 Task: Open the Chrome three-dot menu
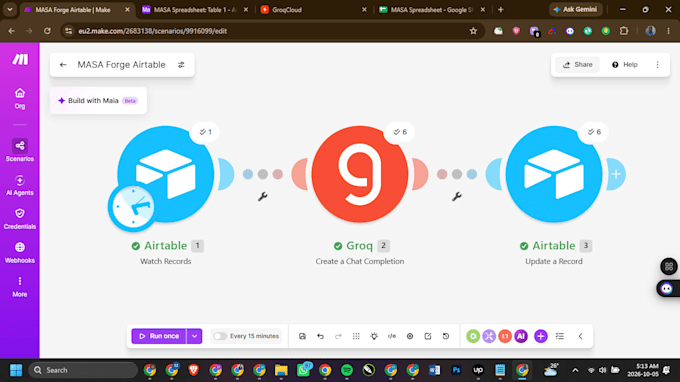point(668,31)
